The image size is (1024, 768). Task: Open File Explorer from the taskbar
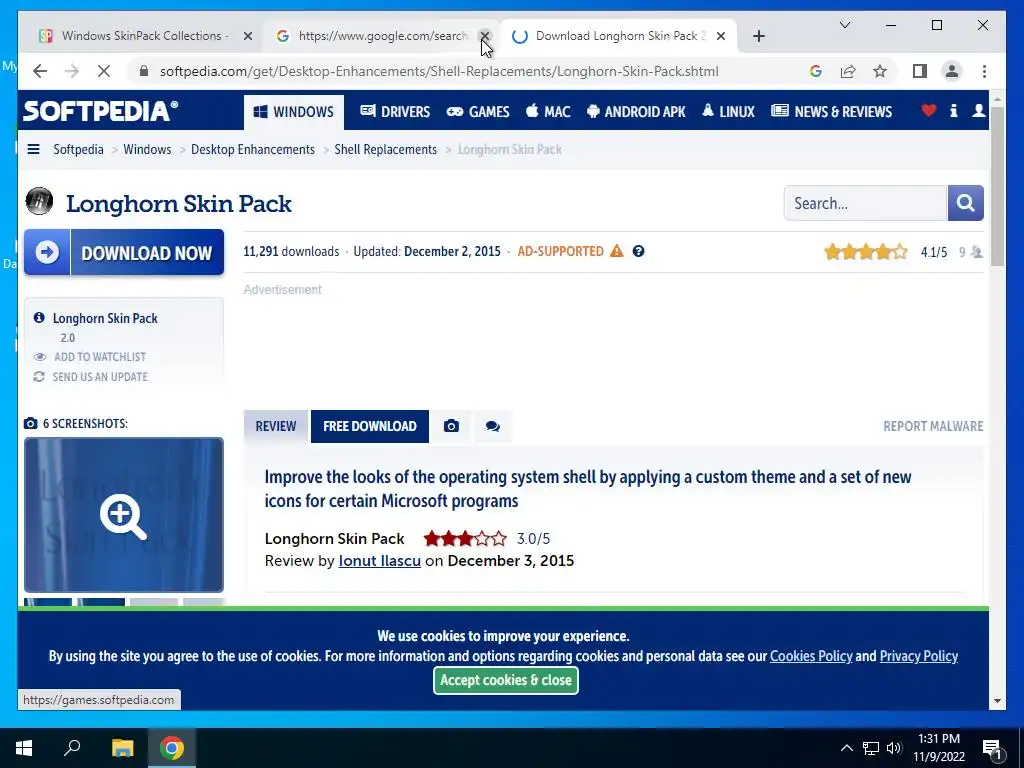coord(122,748)
